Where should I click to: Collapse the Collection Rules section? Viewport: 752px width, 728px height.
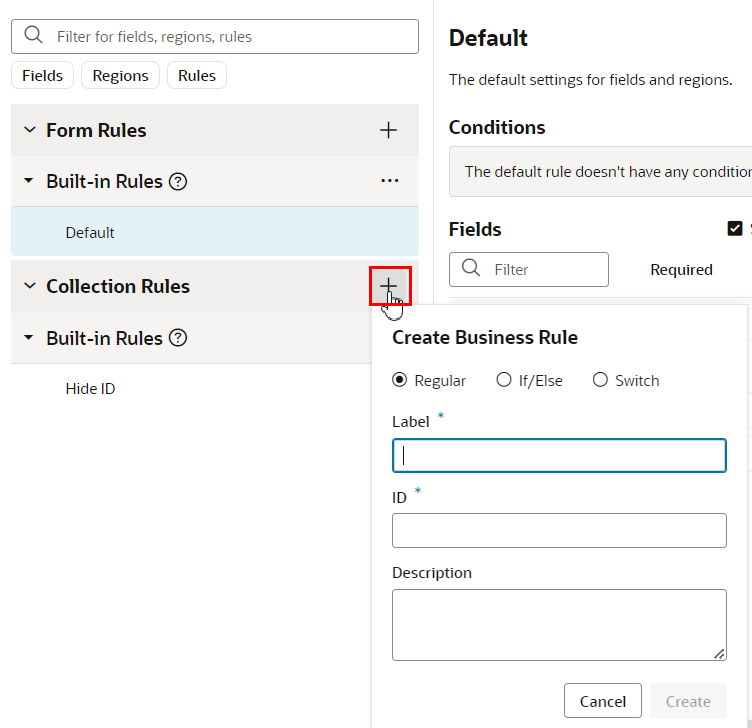pyautogui.click(x=29, y=287)
